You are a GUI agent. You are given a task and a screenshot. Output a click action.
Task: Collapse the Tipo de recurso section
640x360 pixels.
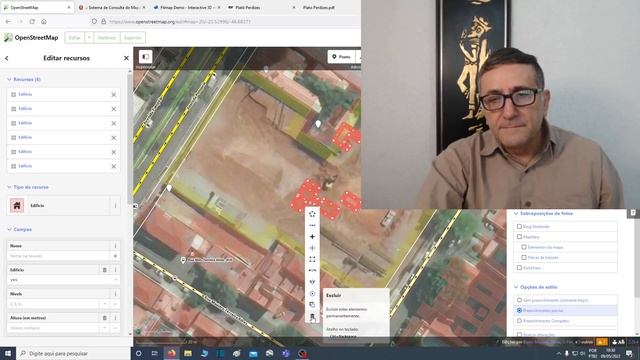tap(28, 187)
